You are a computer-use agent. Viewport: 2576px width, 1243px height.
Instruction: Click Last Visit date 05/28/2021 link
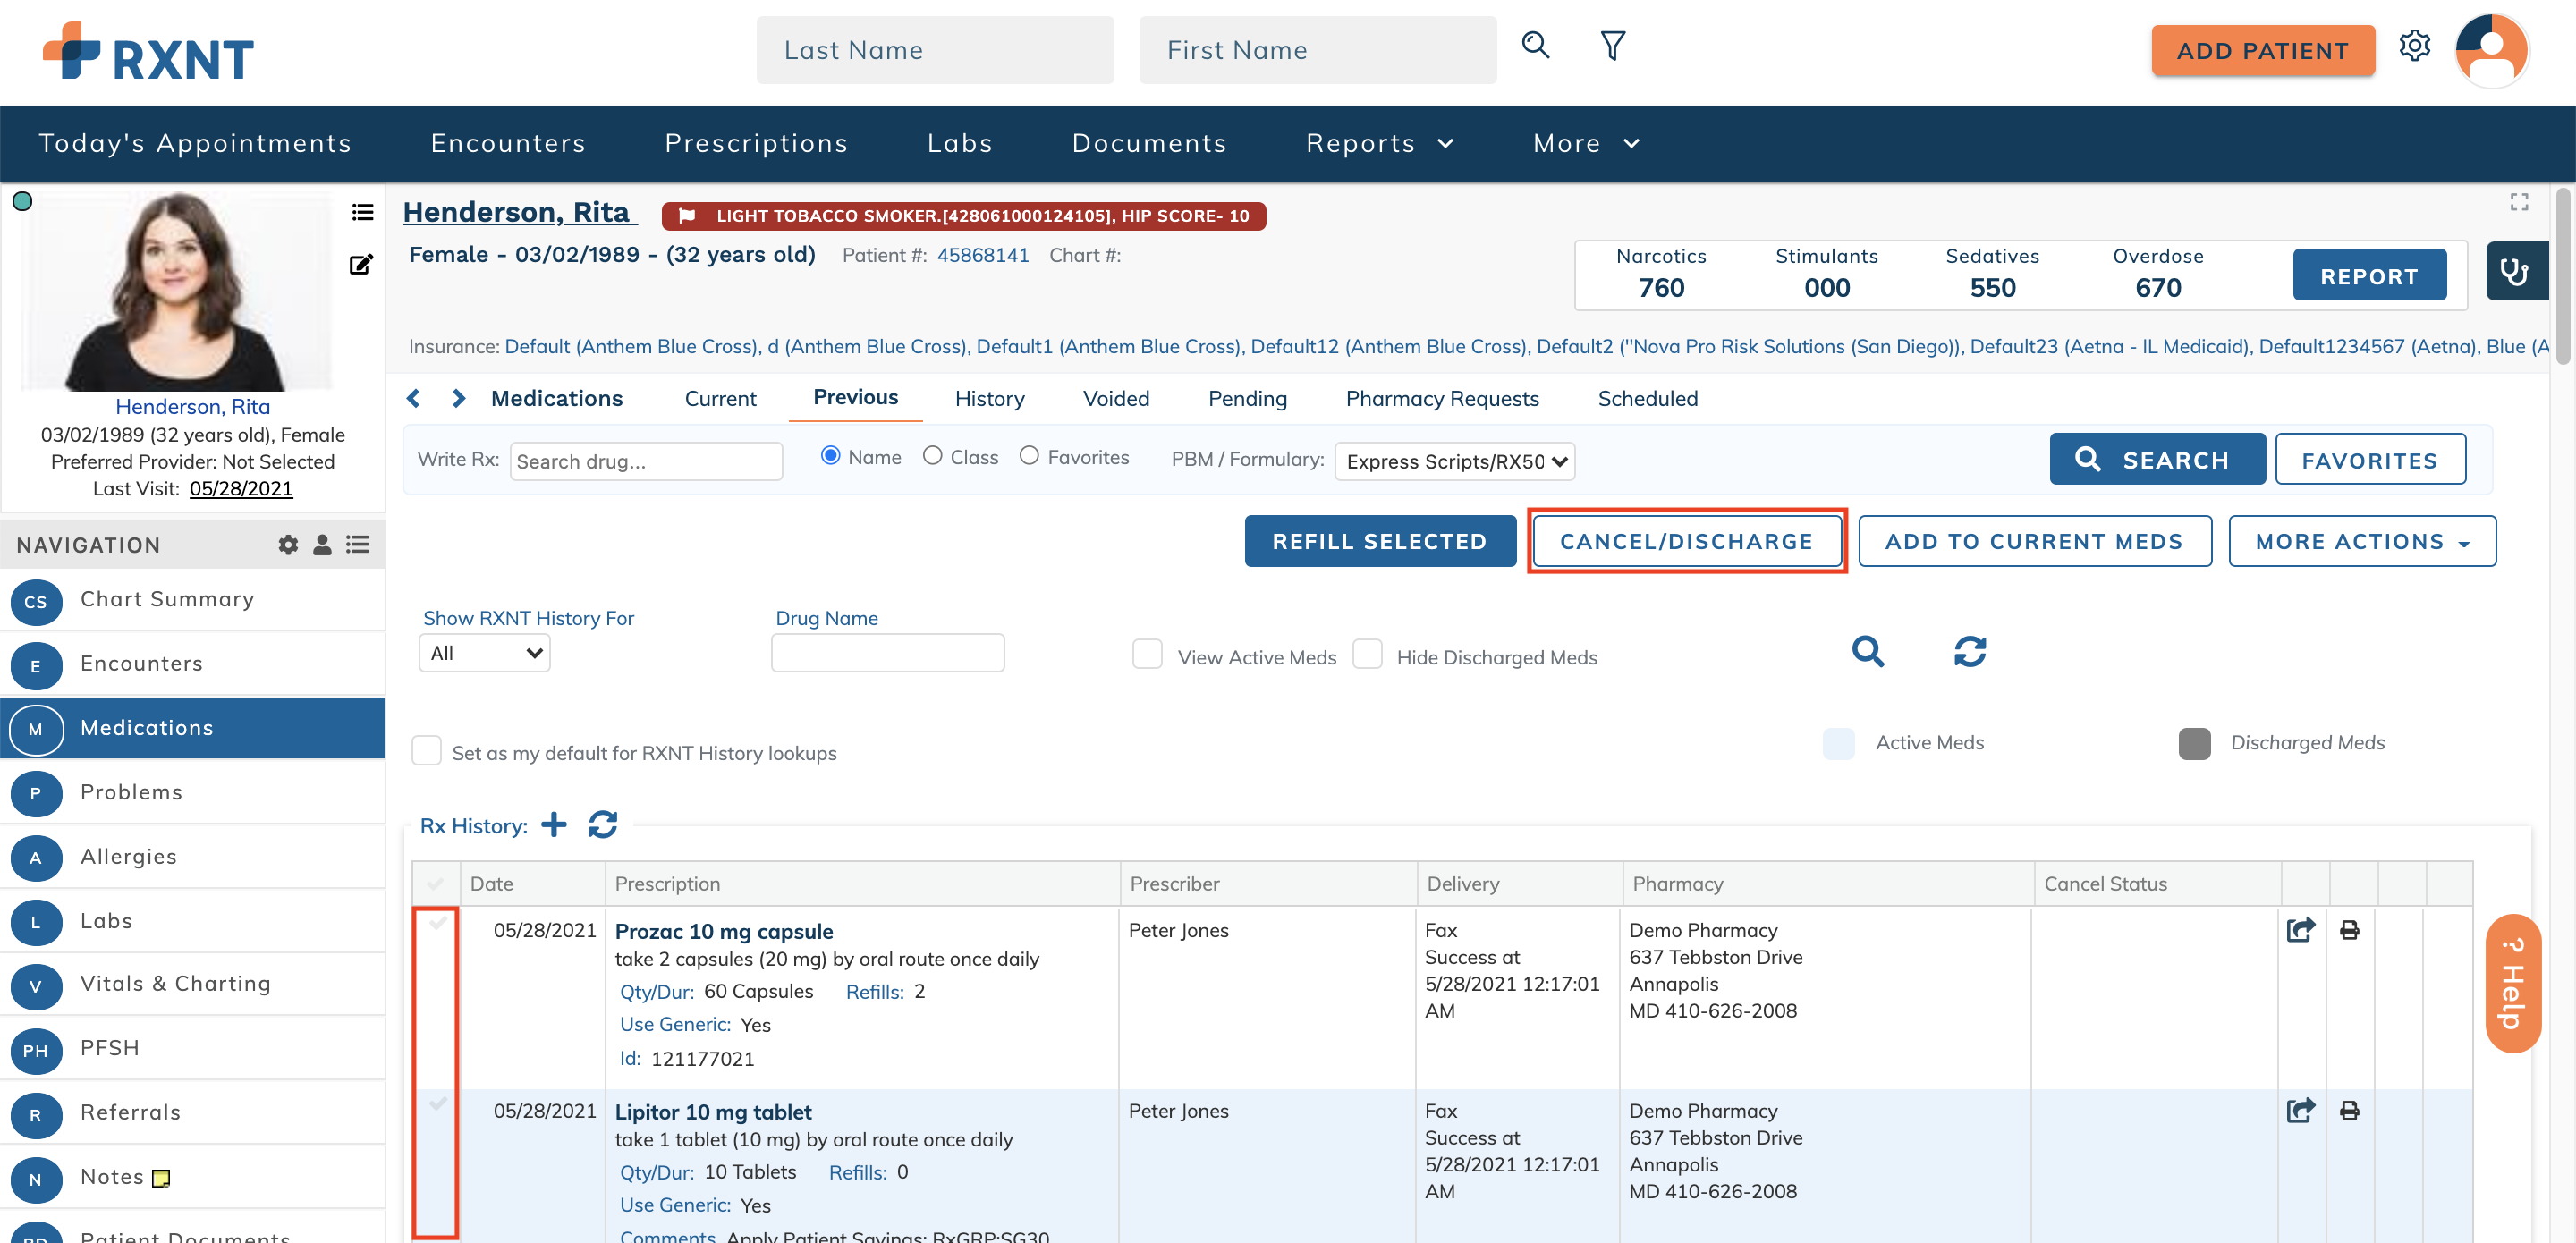(x=241, y=488)
